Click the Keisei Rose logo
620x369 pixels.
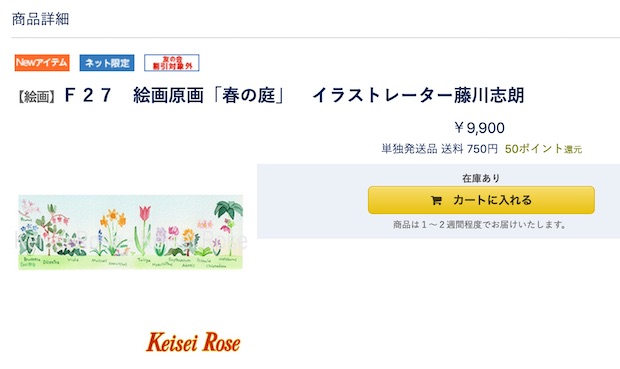[x=193, y=342]
